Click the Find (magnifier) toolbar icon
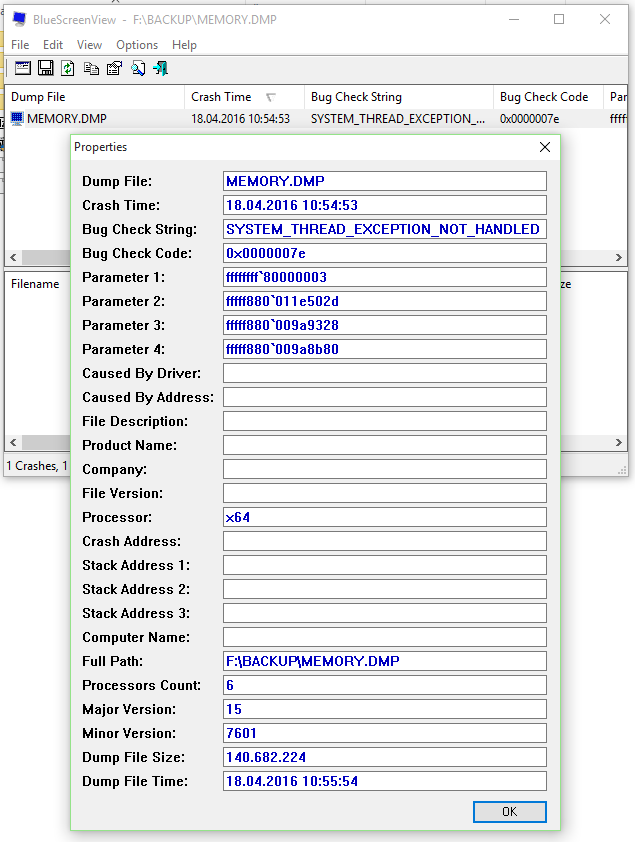 click(x=138, y=68)
